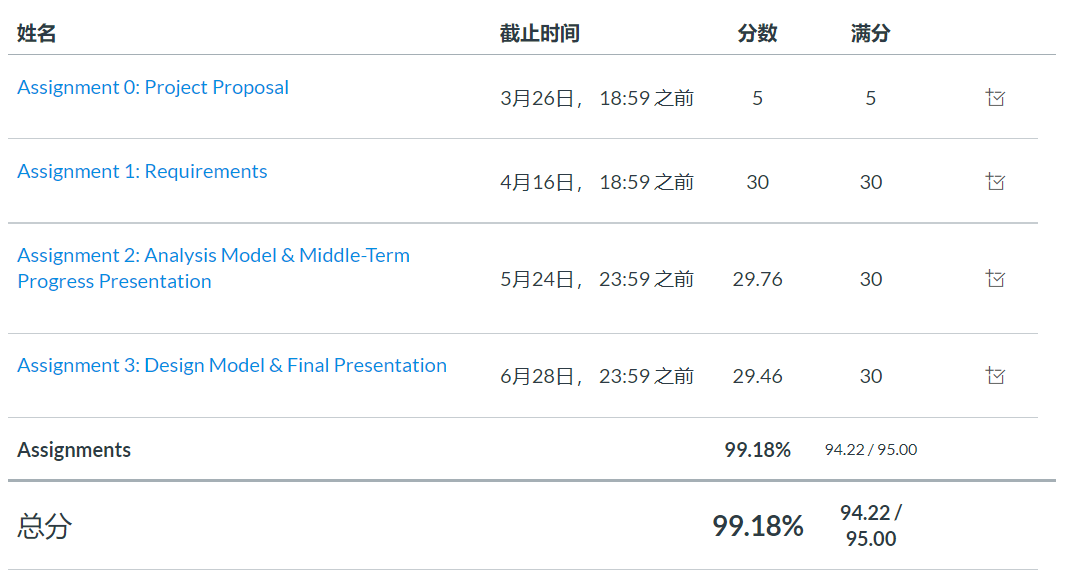Click the score details icon for Assignment 0
1065x576 pixels.
(995, 98)
